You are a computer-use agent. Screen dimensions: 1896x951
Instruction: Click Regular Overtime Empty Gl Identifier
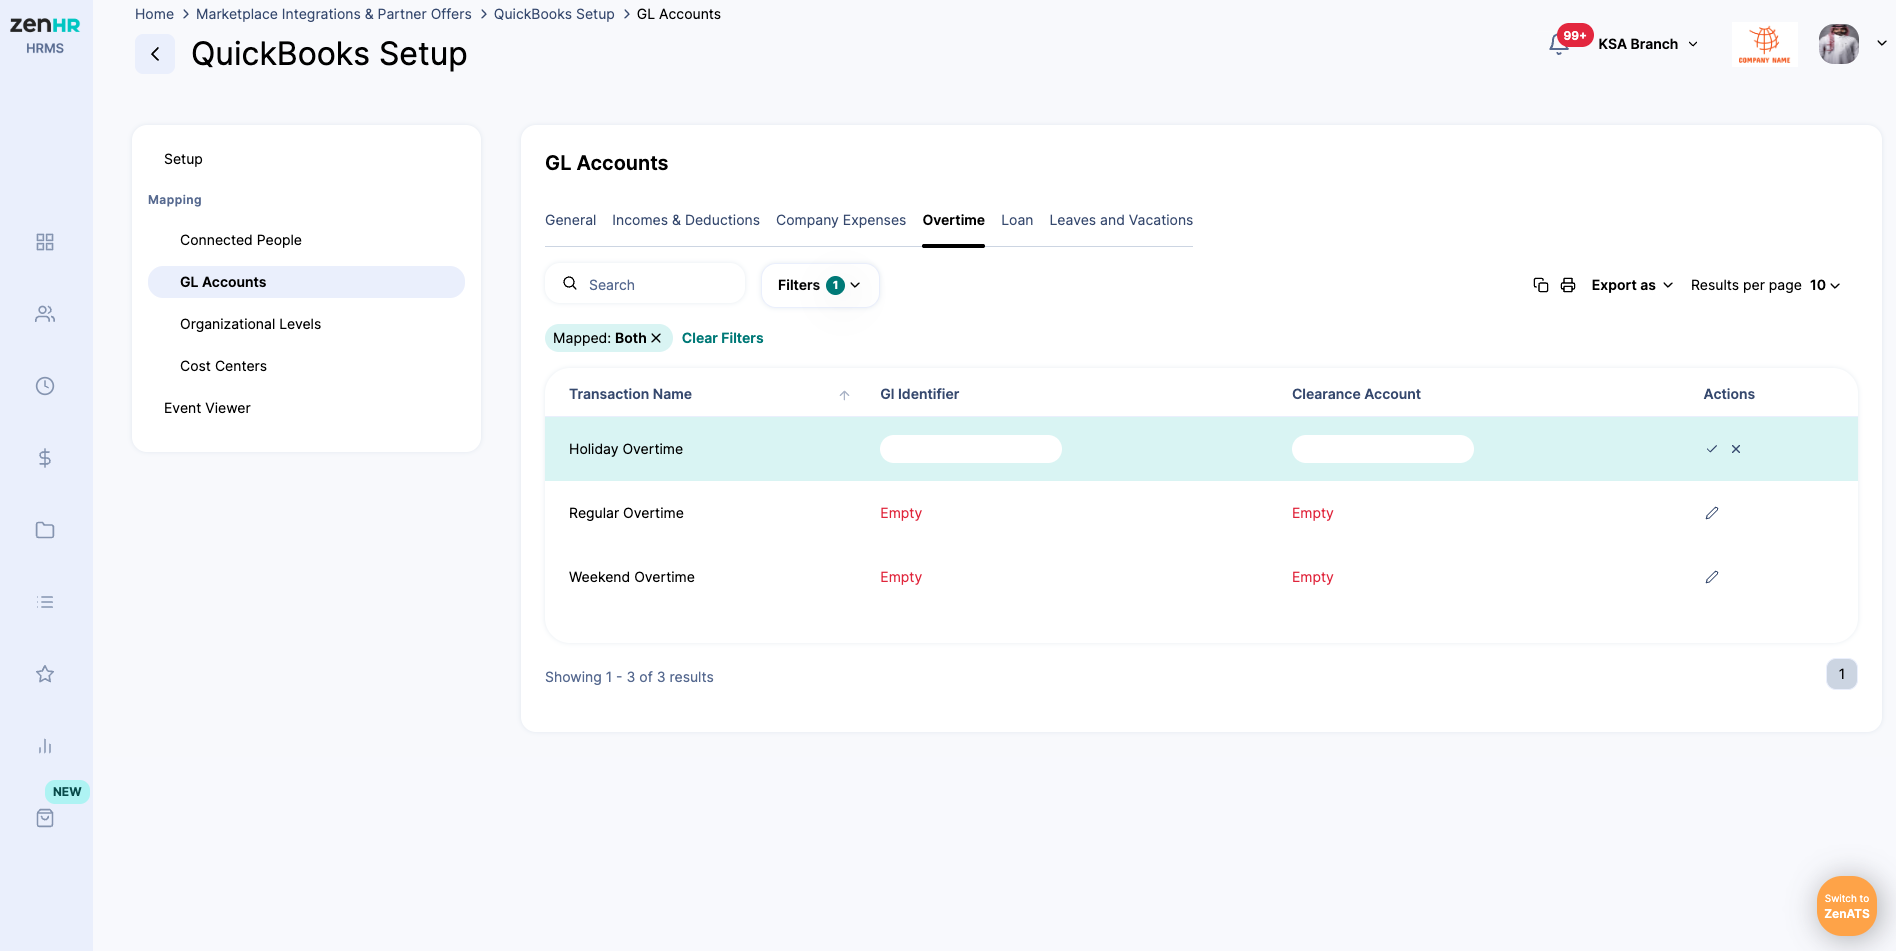click(901, 513)
